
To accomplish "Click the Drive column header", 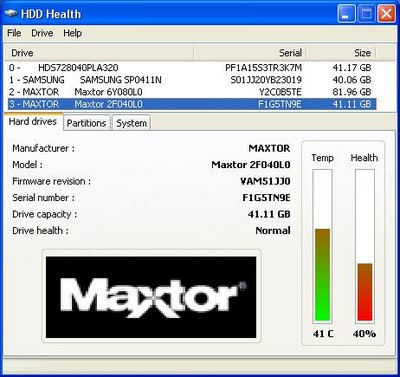I will click(x=99, y=53).
